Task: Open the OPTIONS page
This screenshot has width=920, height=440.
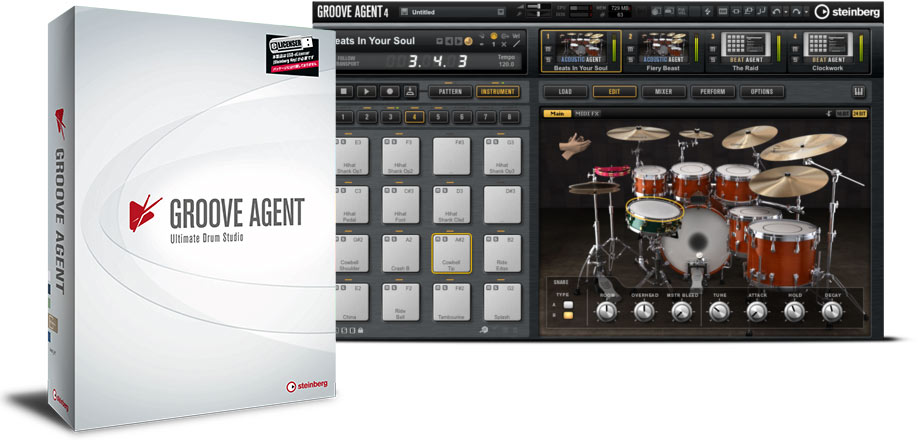Action: [762, 92]
